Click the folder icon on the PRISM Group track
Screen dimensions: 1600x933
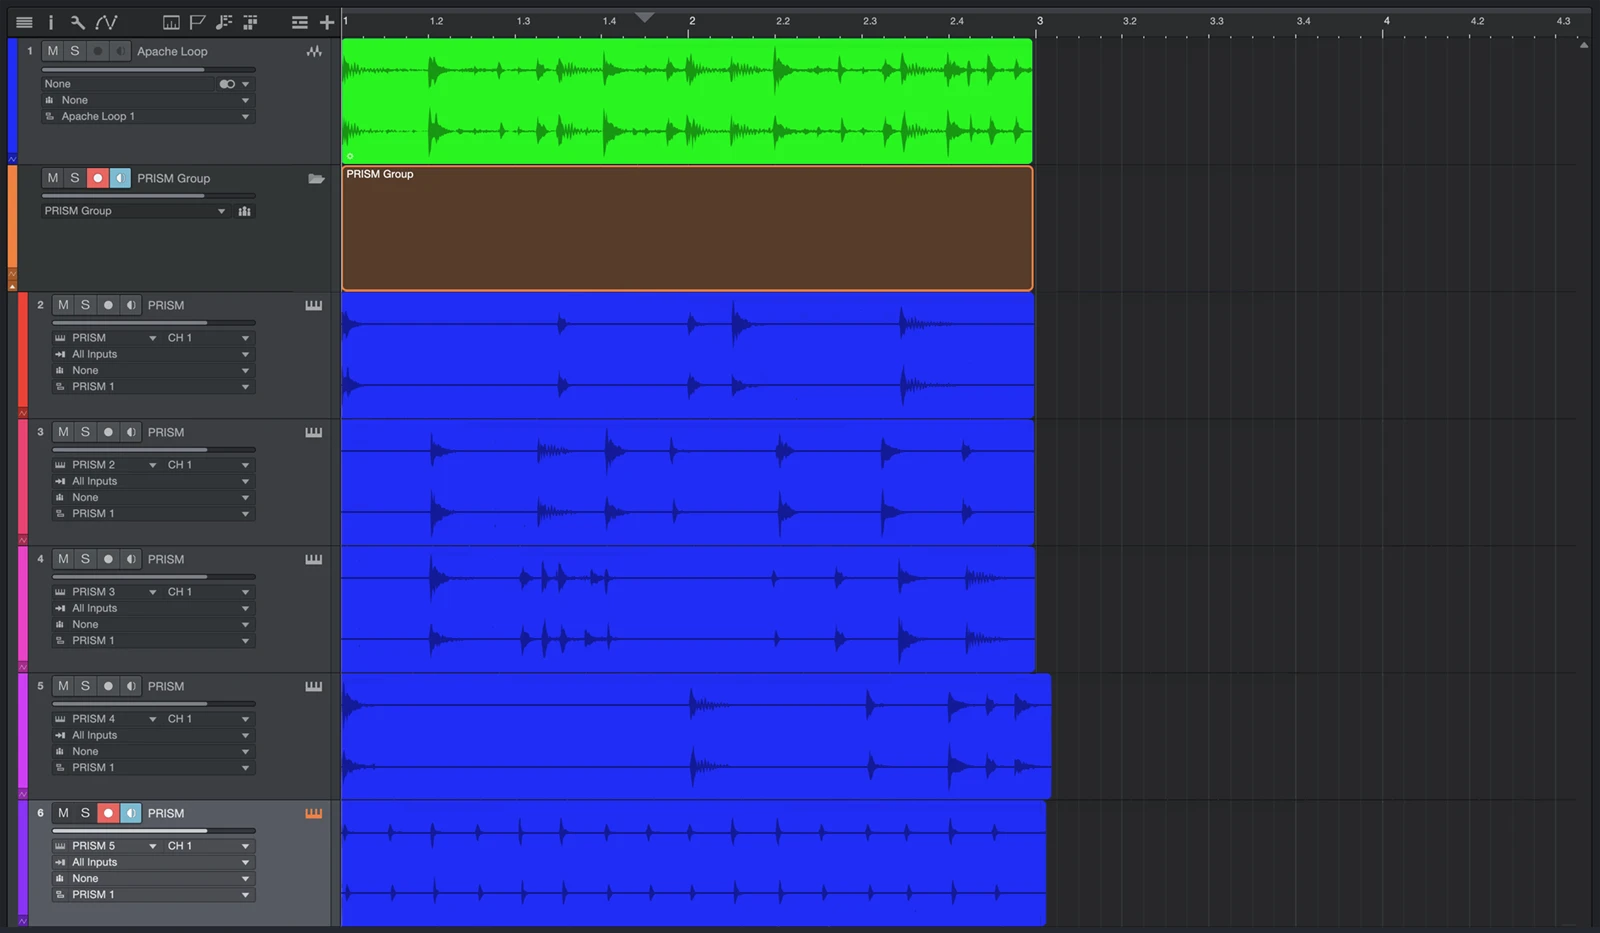point(316,178)
